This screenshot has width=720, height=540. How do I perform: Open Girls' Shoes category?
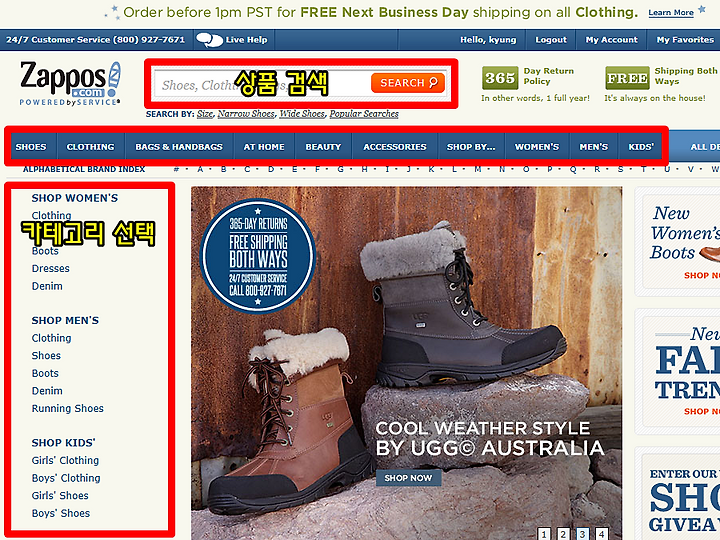60,495
